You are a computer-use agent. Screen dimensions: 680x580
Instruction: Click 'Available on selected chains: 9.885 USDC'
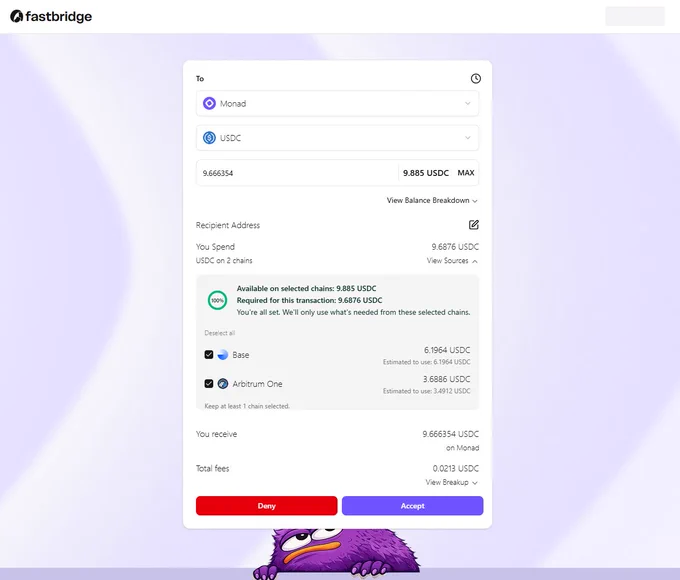306,288
